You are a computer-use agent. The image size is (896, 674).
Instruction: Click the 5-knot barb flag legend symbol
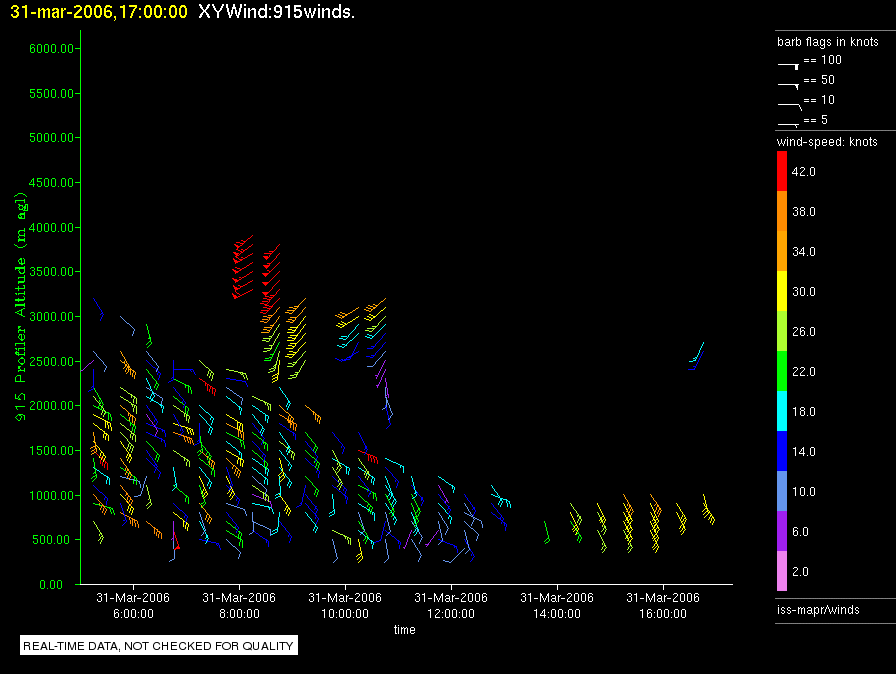coord(788,124)
